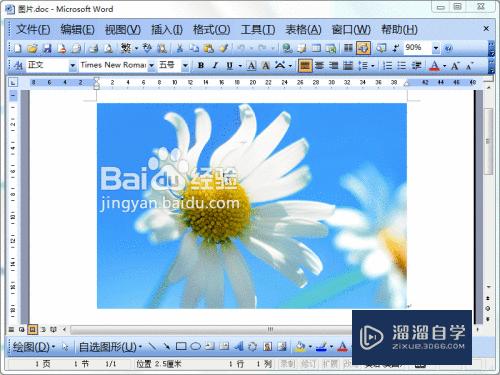Select the daisy flower picture in the document
The image size is (500, 375).
[x=252, y=206]
